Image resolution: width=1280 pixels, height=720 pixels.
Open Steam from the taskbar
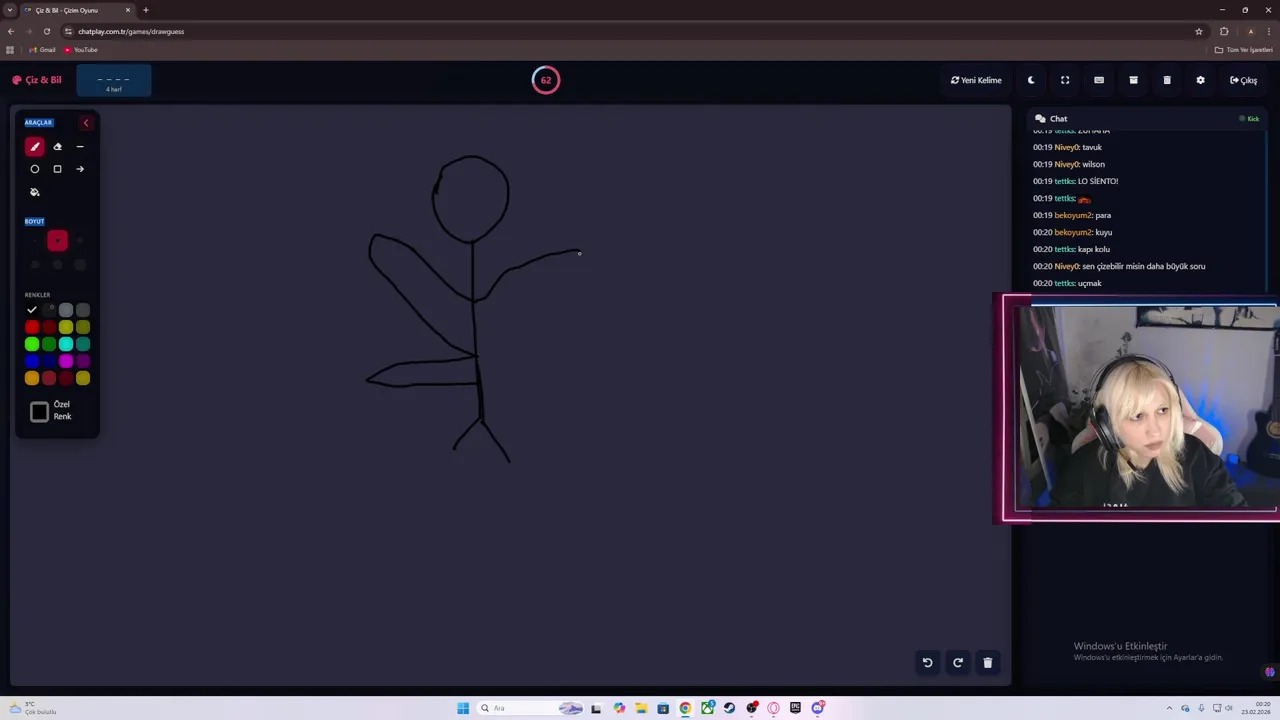(729, 708)
